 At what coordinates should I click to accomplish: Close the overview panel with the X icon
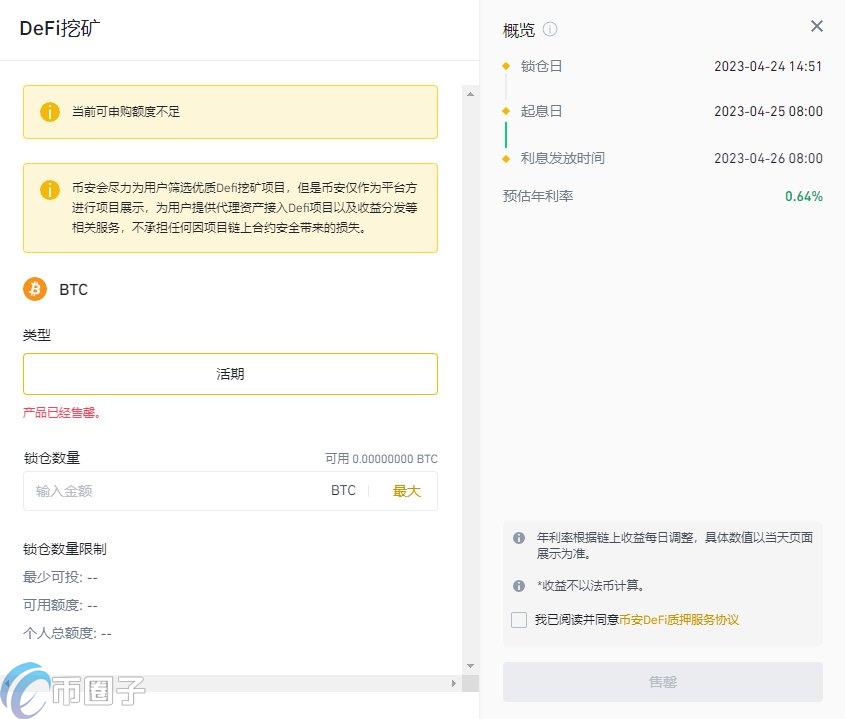click(816, 26)
